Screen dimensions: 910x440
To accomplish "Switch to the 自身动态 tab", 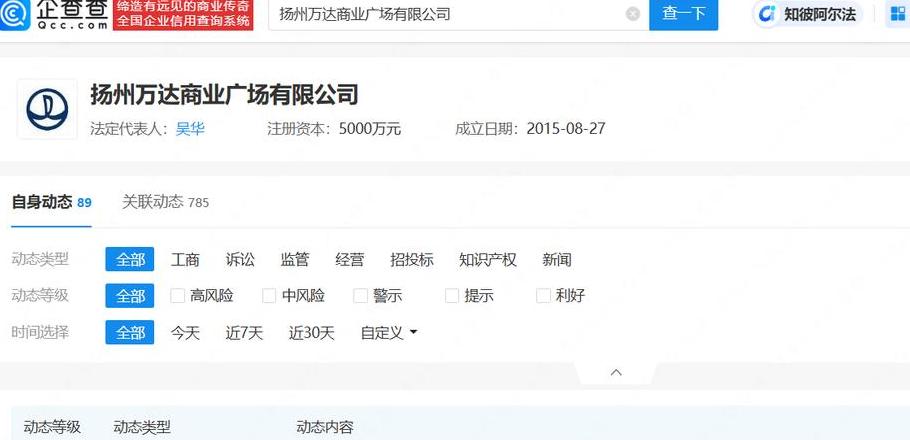I will click(x=51, y=203).
